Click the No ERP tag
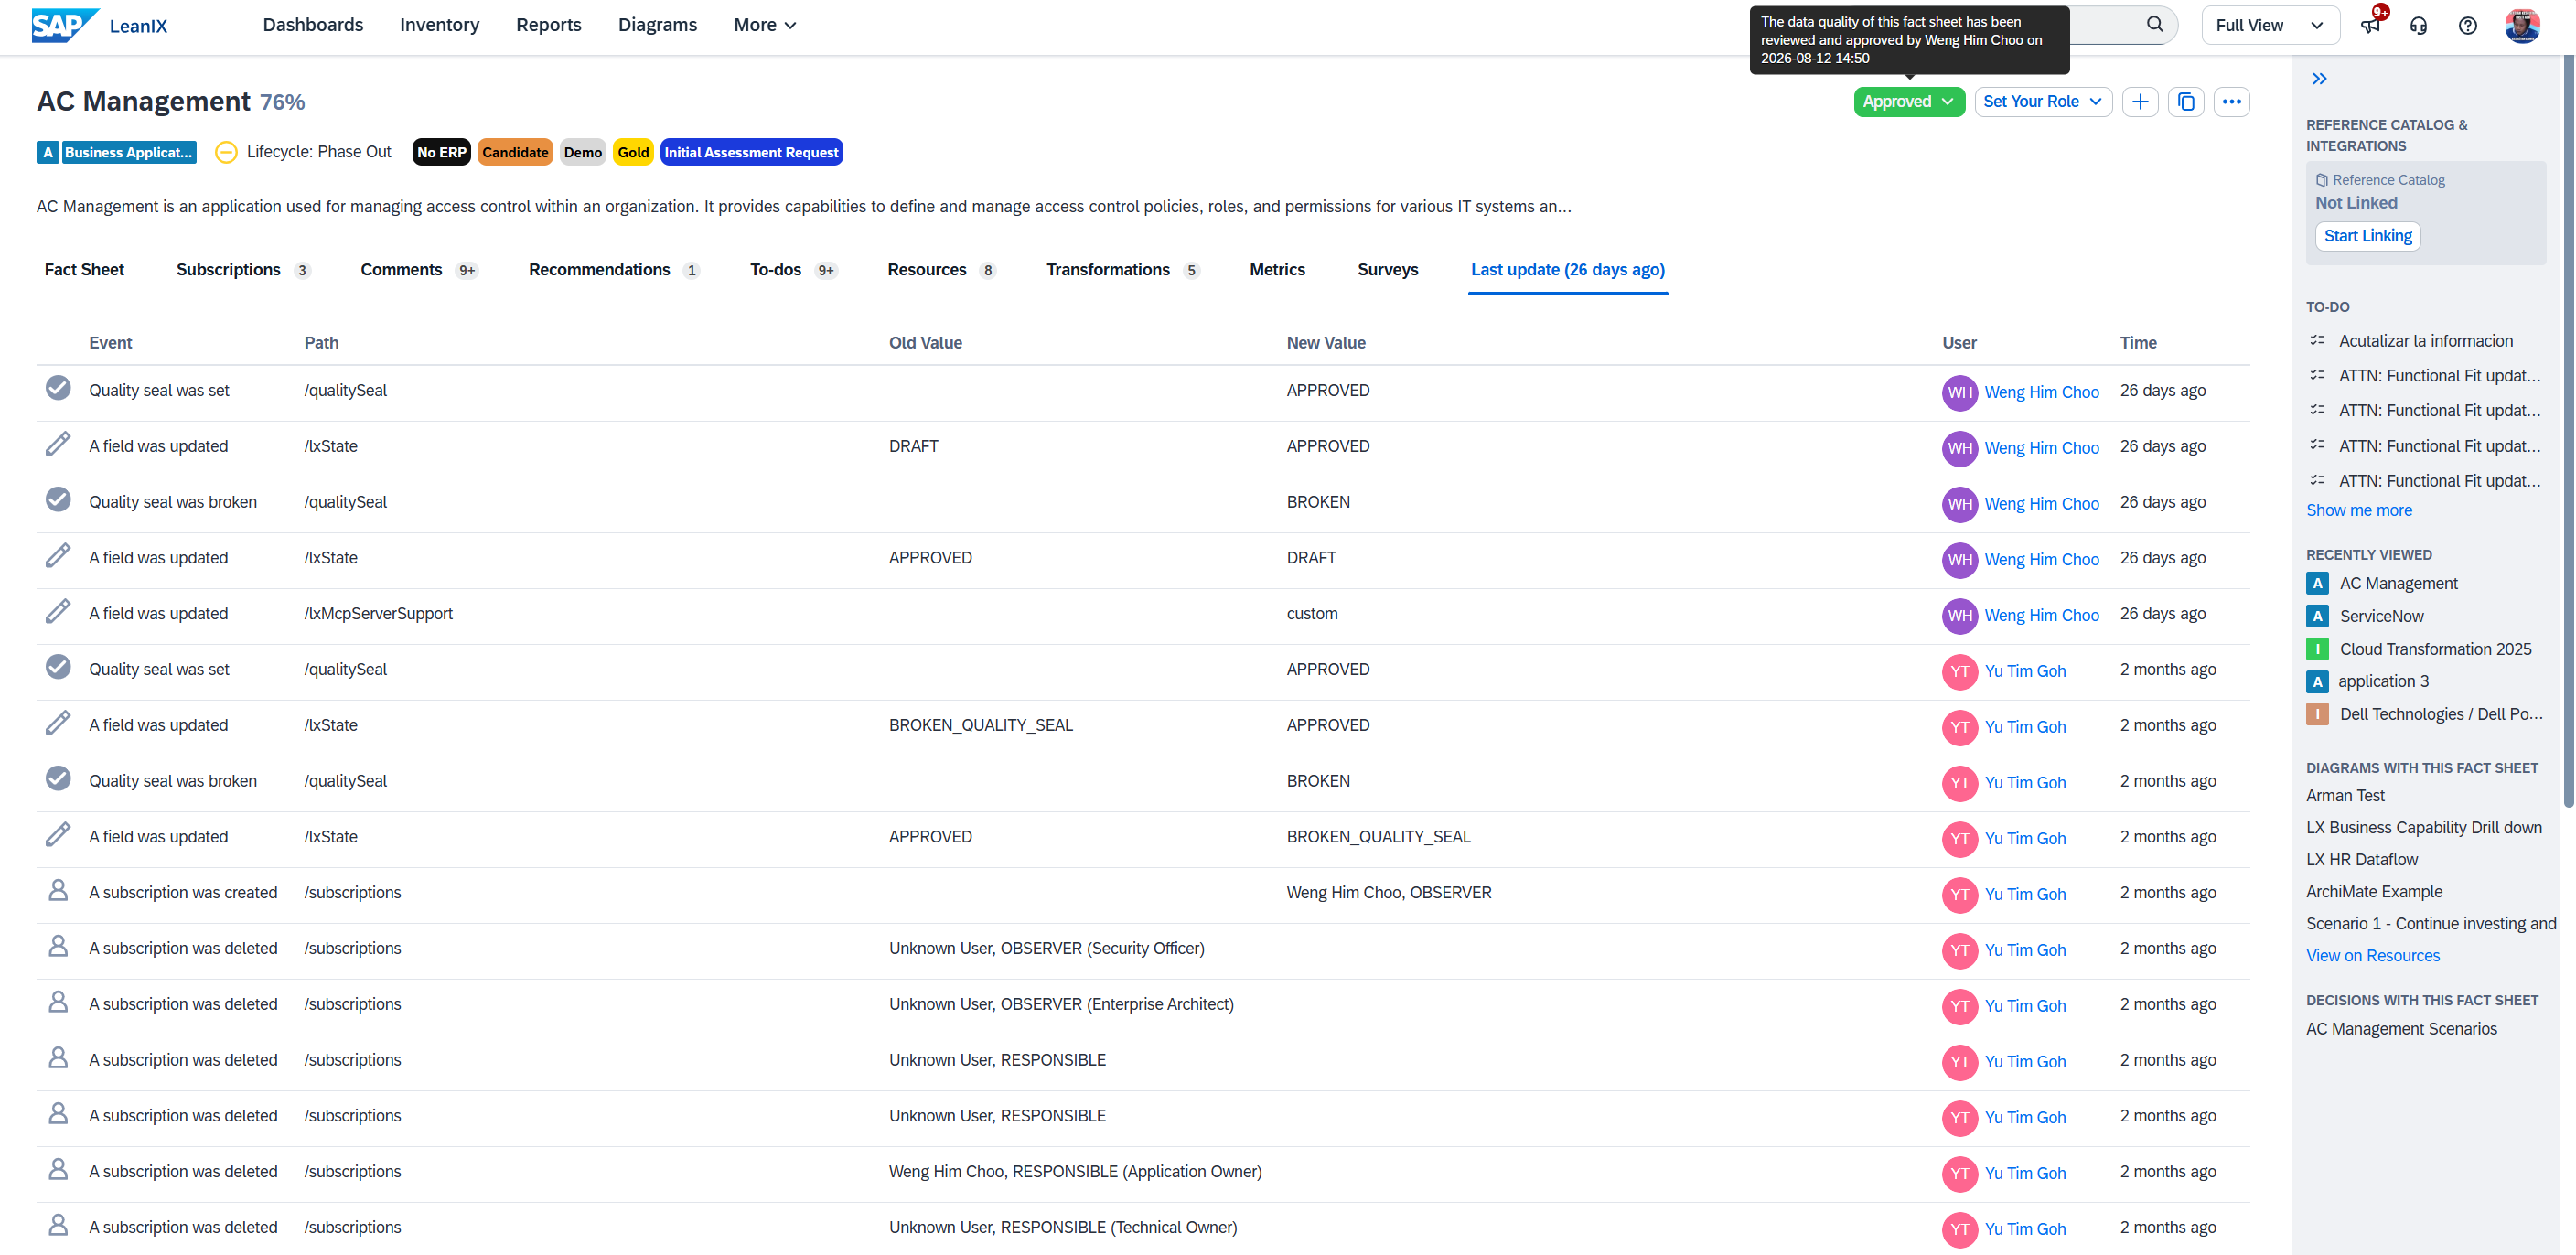This screenshot has width=2576, height=1255. tap(441, 152)
